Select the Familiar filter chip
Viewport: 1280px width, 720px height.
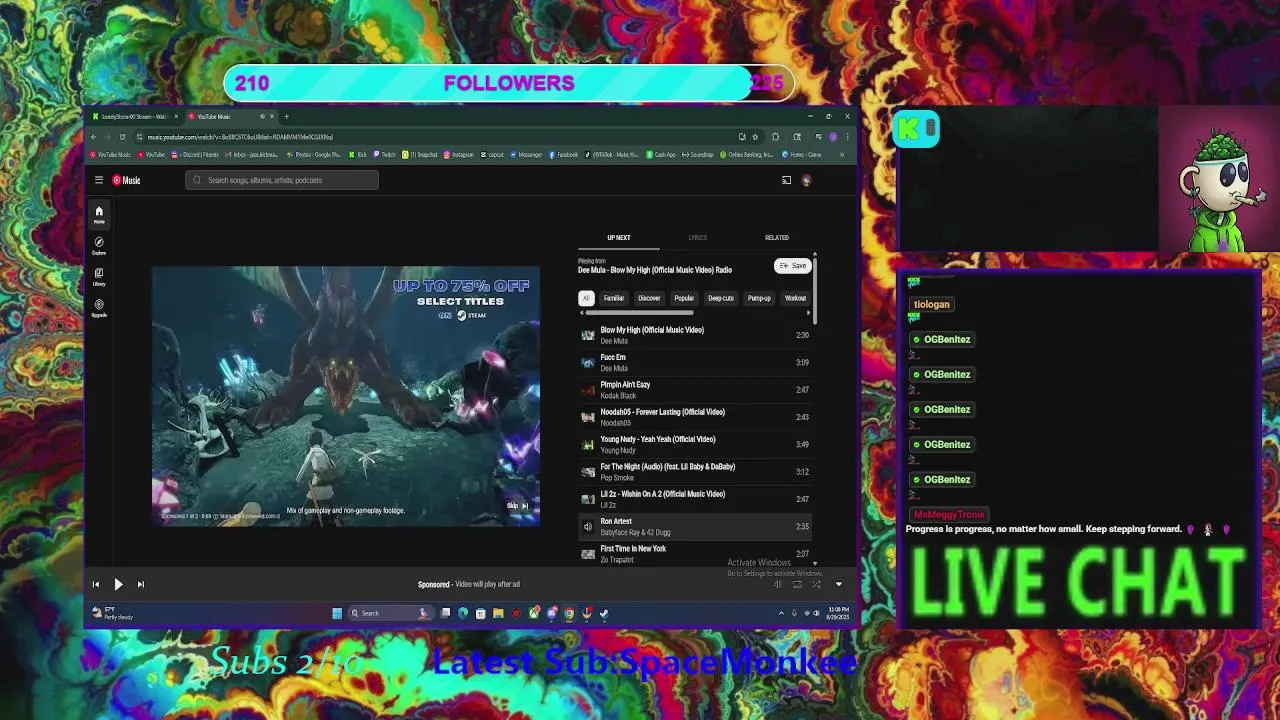point(613,298)
